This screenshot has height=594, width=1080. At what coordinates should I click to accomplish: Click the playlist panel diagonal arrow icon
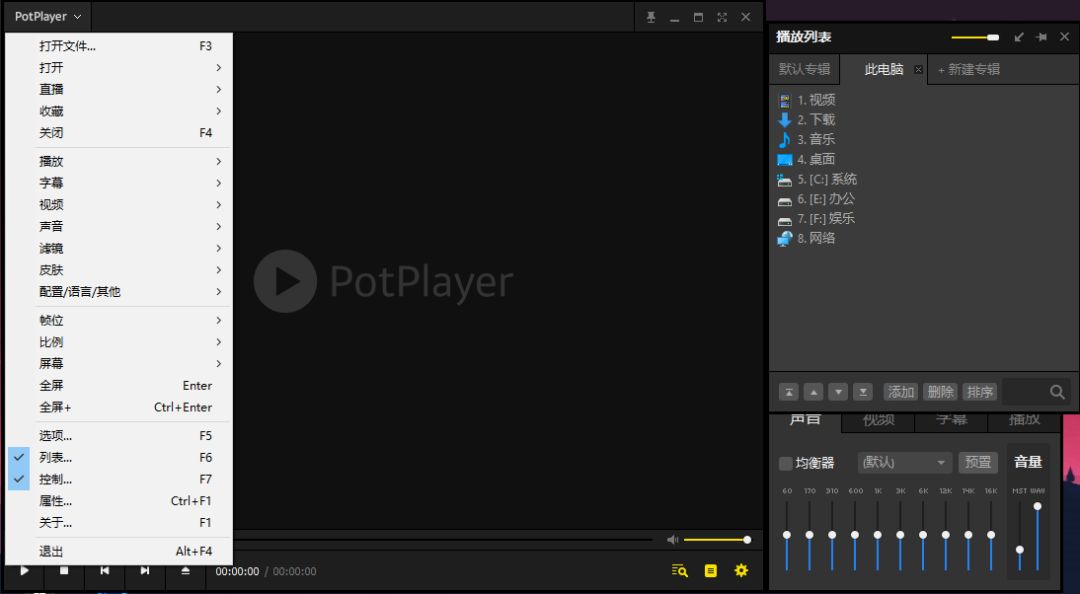pyautogui.click(x=1019, y=37)
